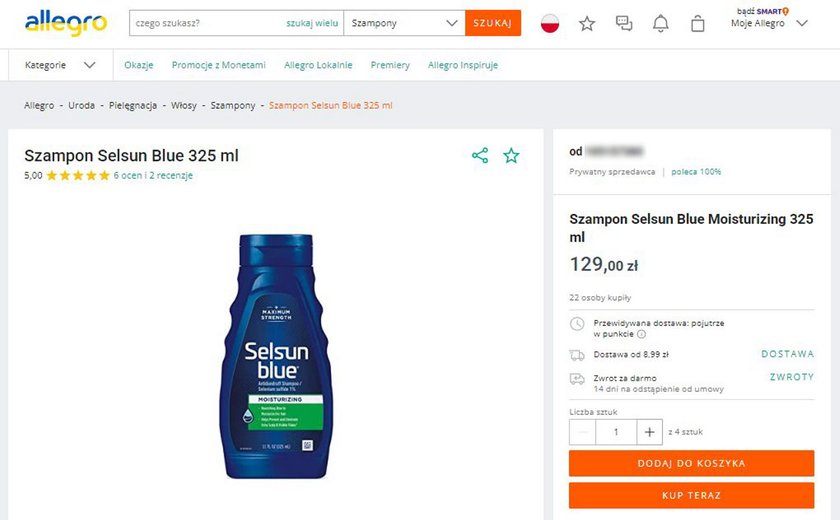
Task: Decrease quantity with minus button
Action: pos(583,432)
